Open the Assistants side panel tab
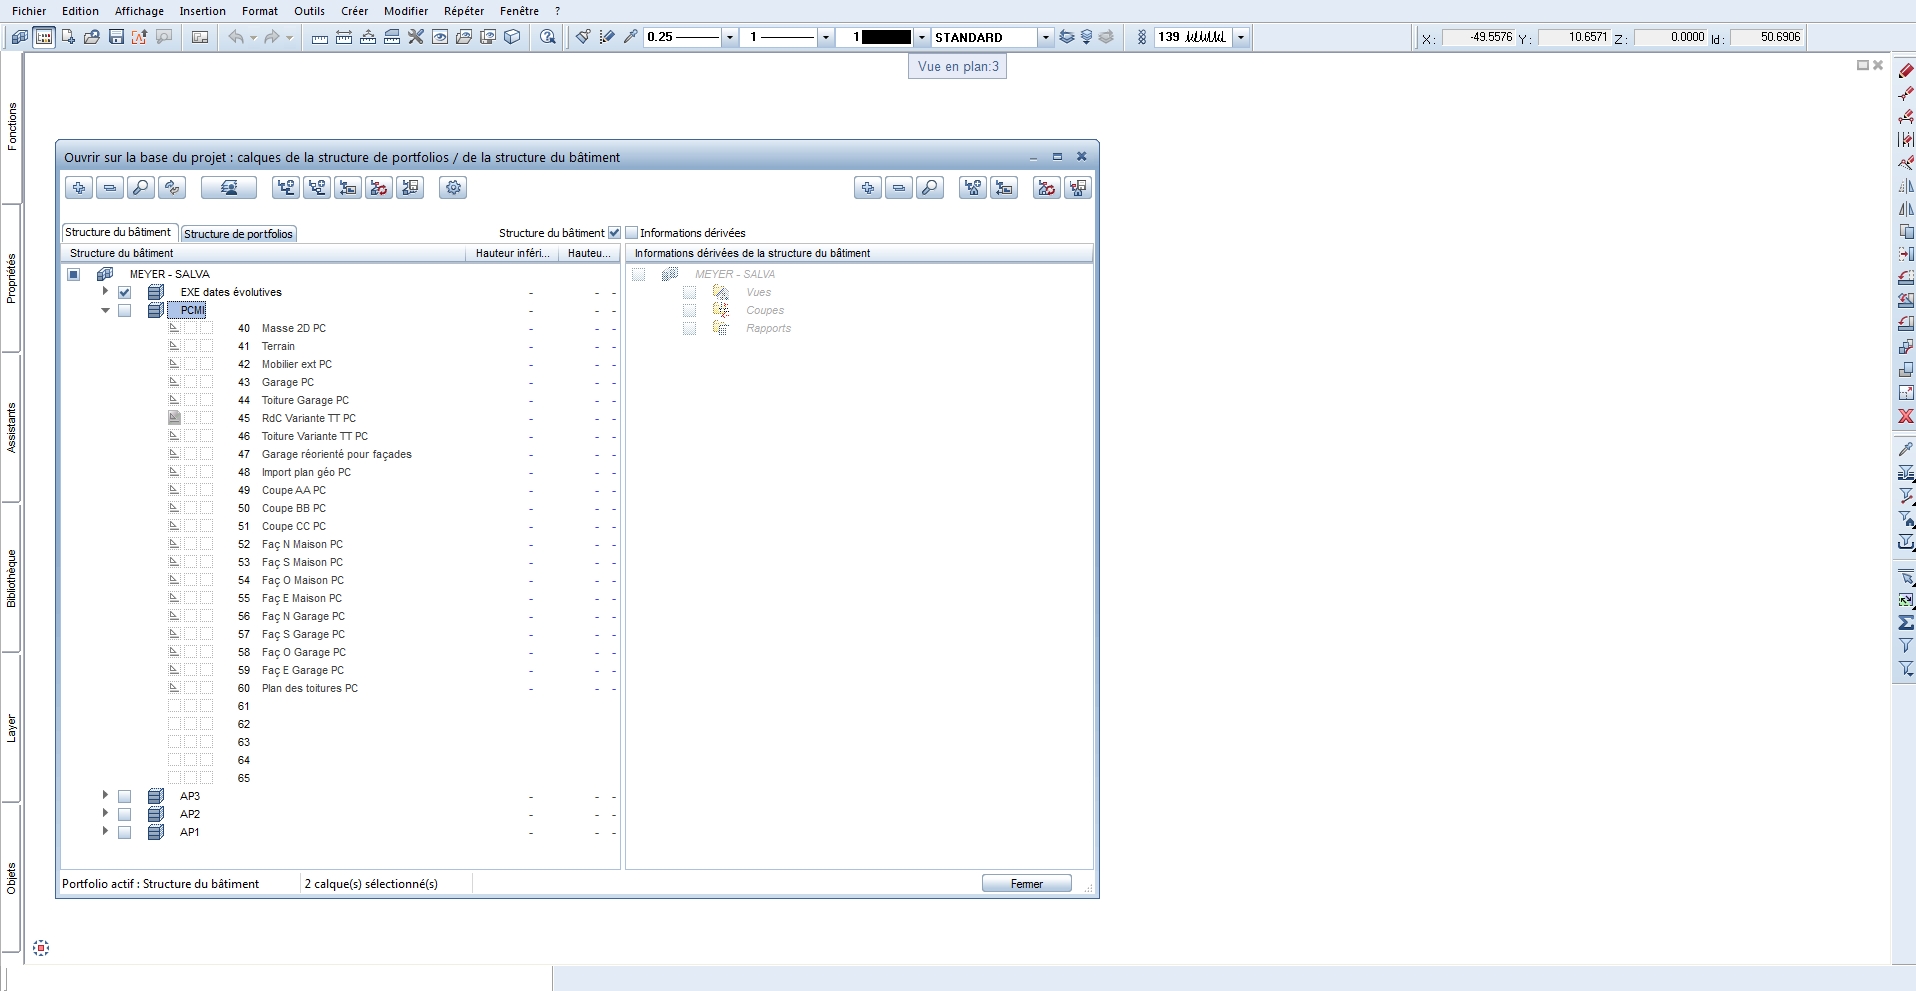Image resolution: width=1916 pixels, height=991 pixels. coord(11,428)
